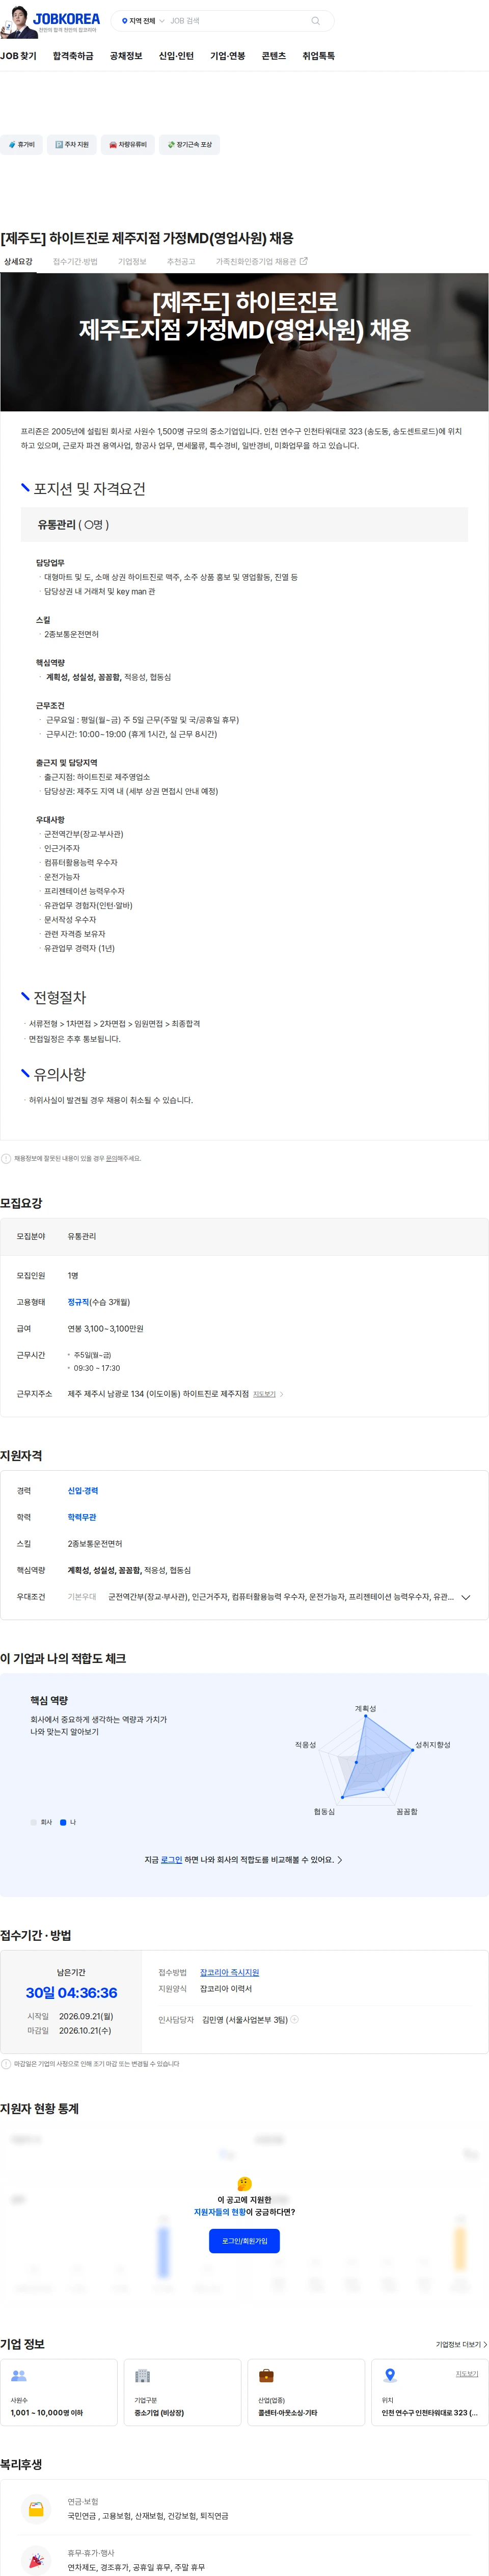
Task: Click the 잡코리아 즉시지원 link
Action: pos(229,1972)
